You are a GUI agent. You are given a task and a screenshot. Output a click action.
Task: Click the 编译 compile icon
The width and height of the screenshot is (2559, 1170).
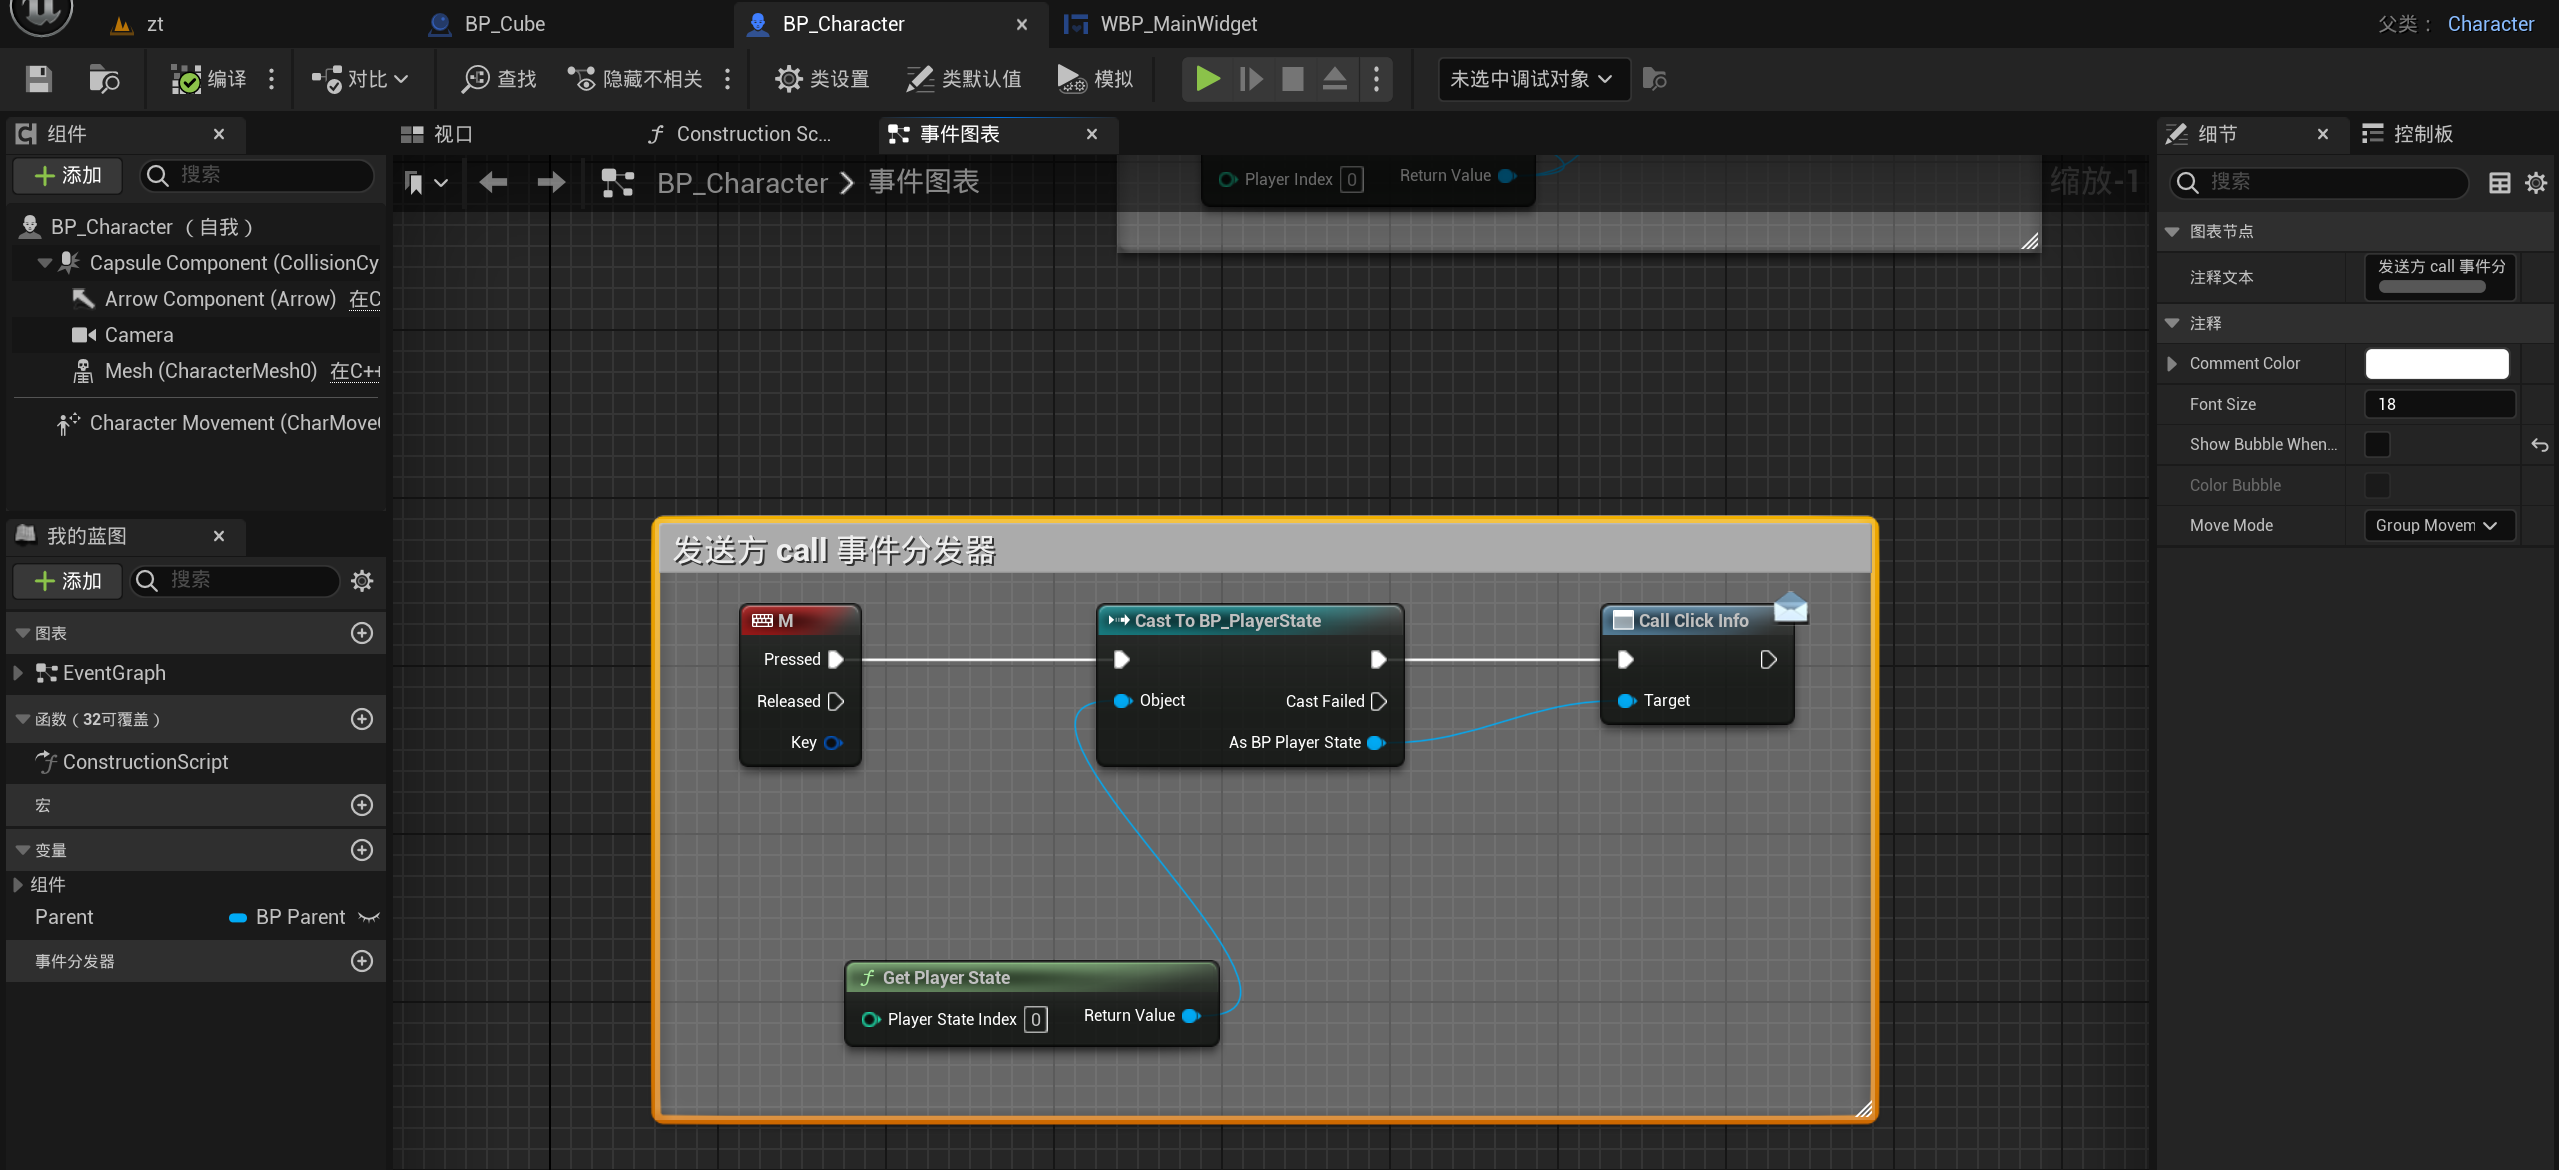click(x=186, y=79)
